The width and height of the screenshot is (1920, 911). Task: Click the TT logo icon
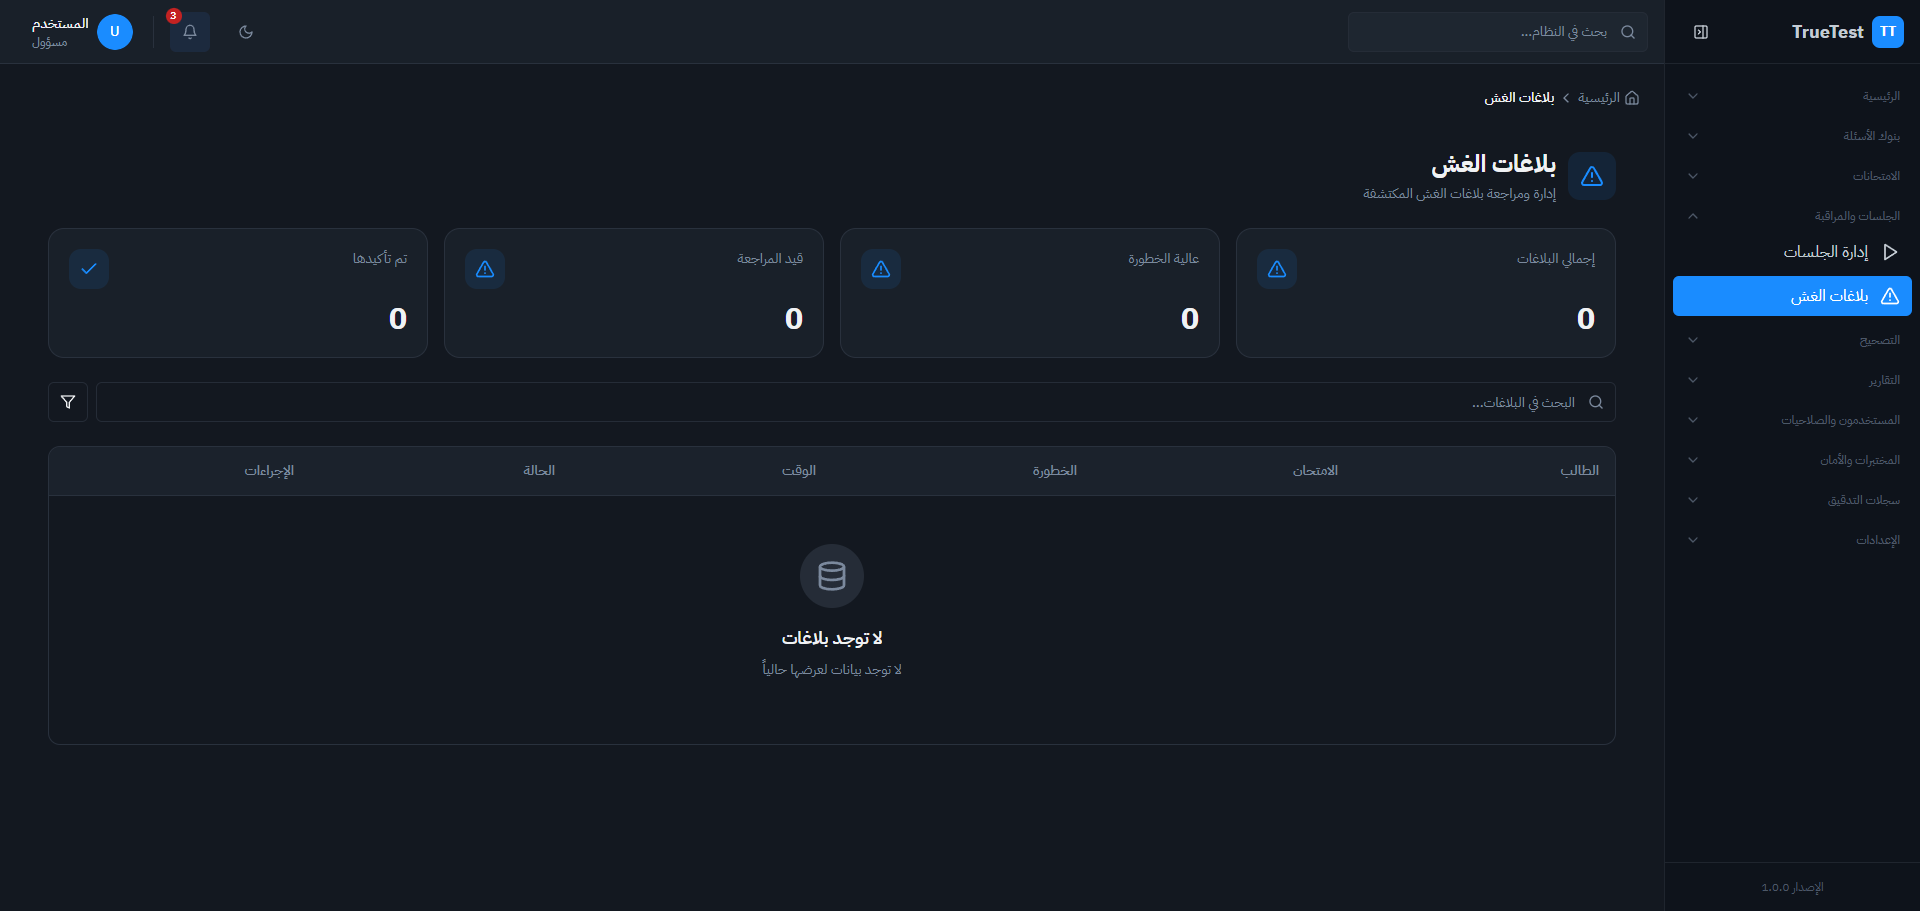tap(1888, 32)
